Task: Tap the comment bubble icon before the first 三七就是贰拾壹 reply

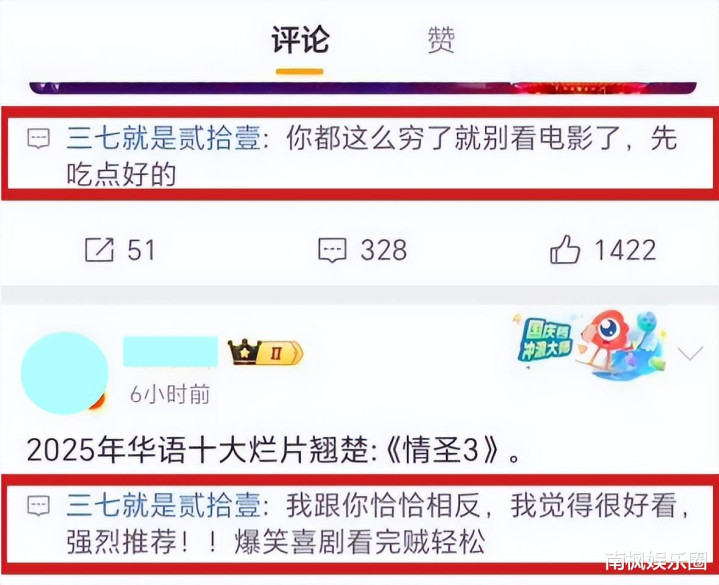Action: click(39, 138)
